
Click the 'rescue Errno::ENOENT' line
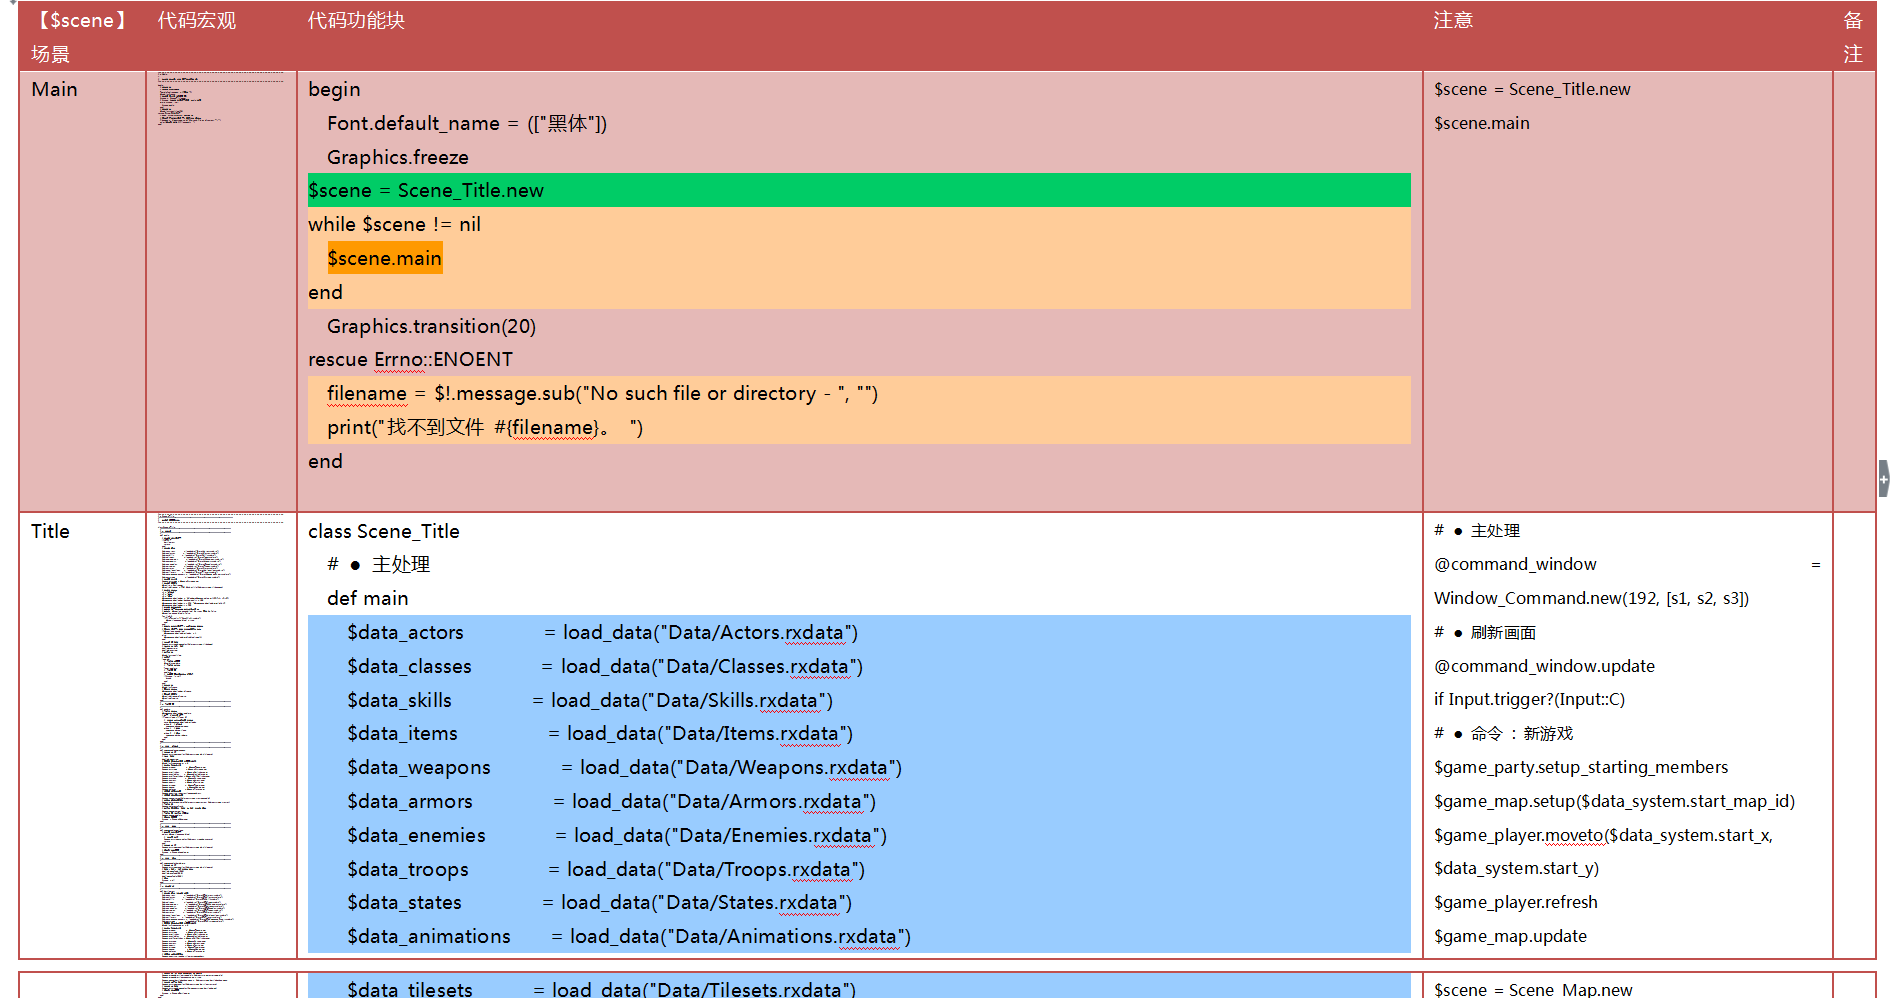pos(410,359)
